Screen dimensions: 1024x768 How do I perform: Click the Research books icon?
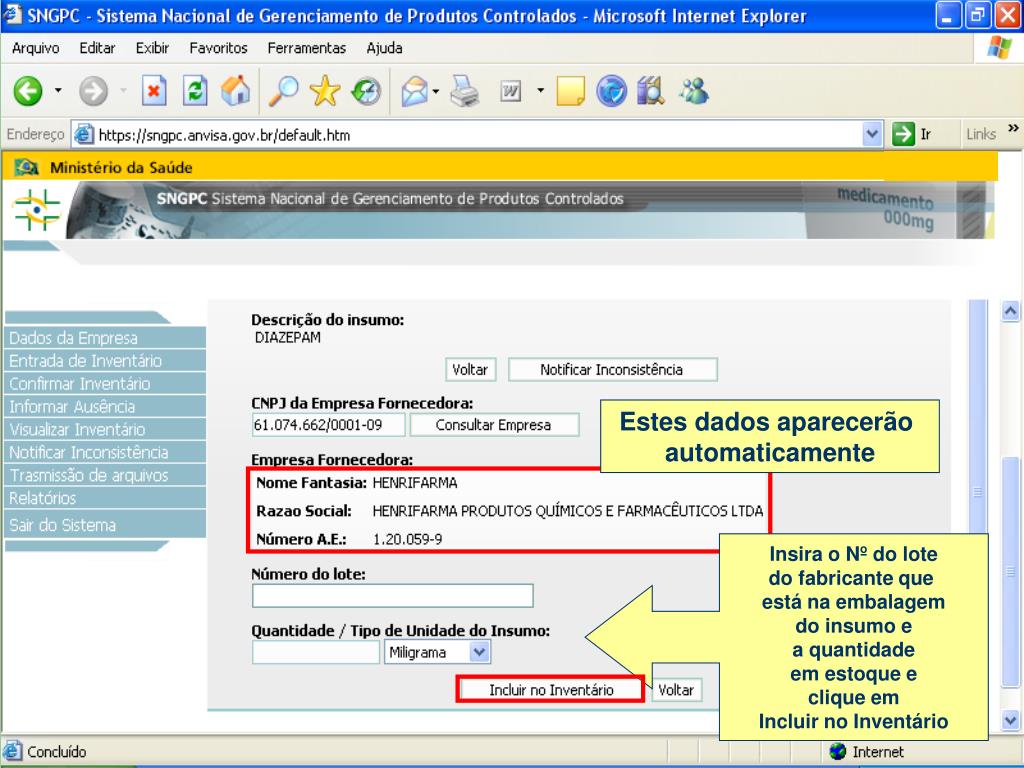(651, 91)
